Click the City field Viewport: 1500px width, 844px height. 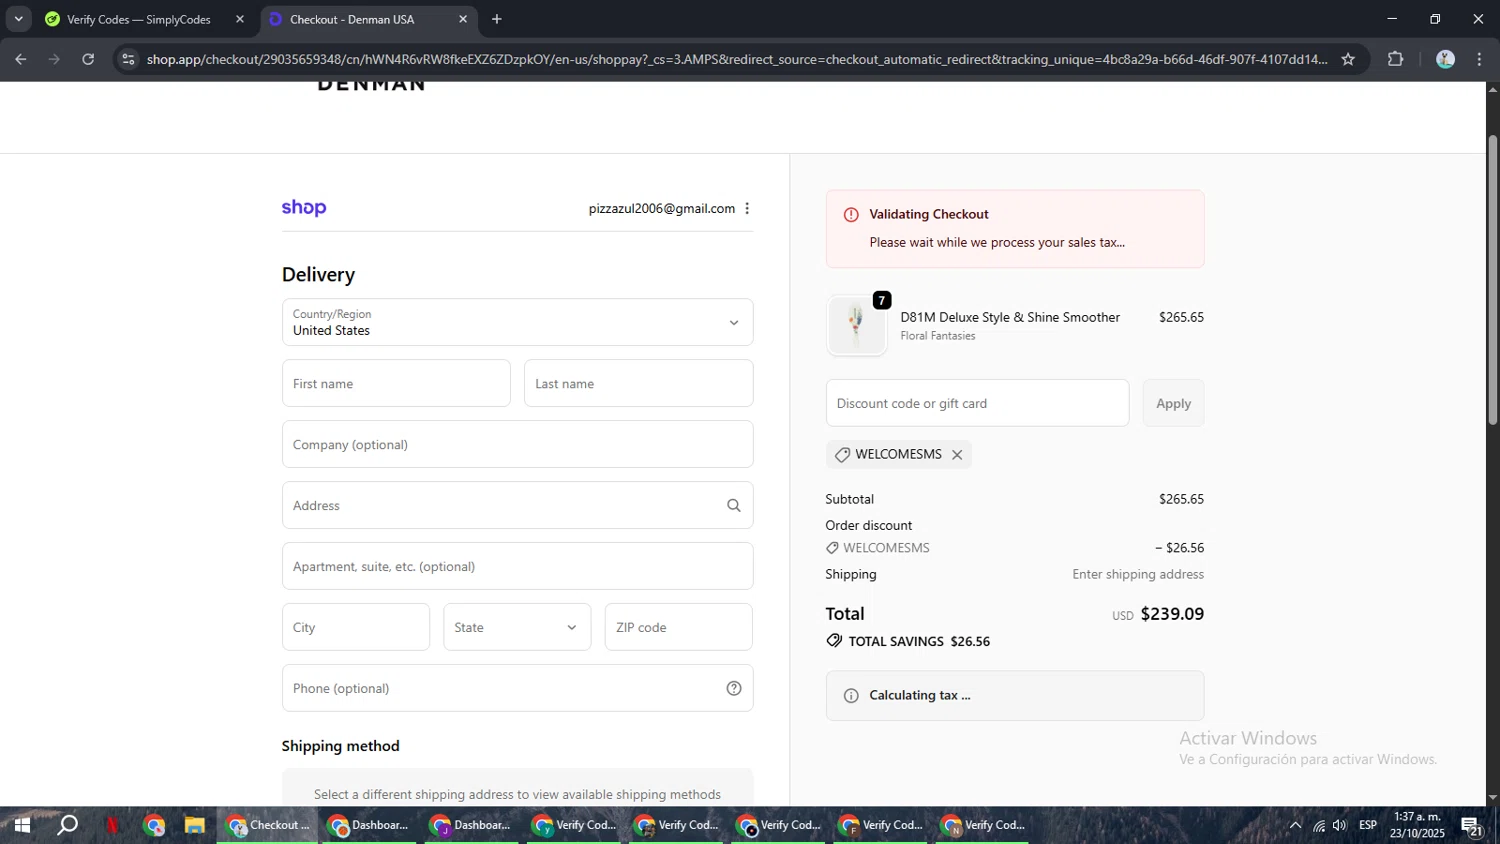356,627
